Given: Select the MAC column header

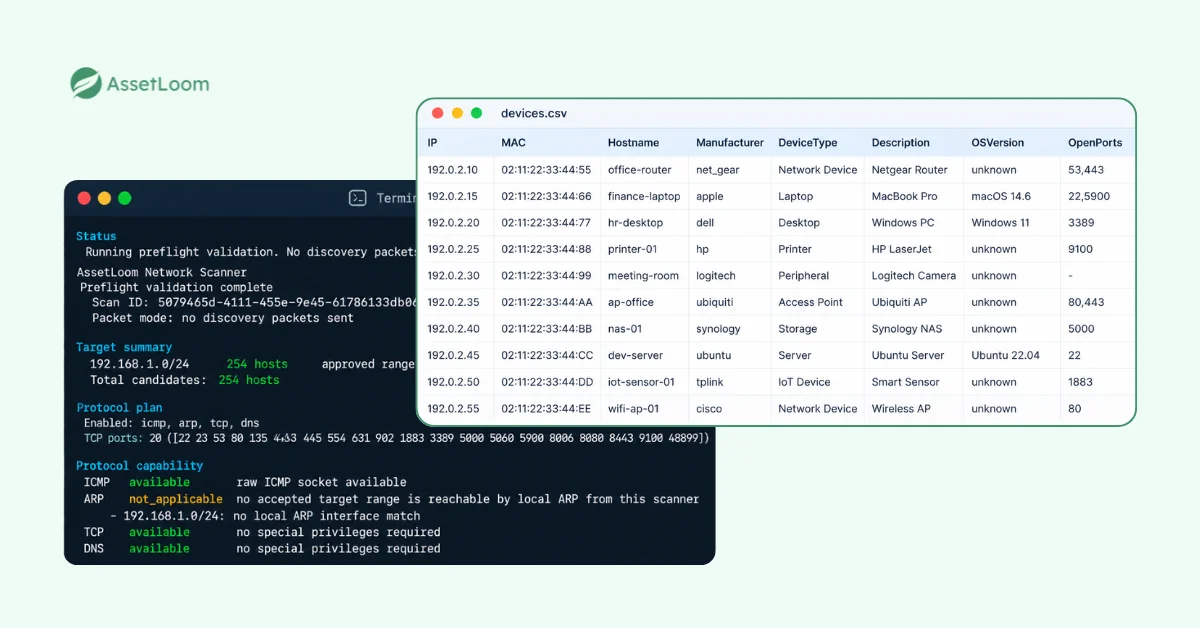Looking at the screenshot, I should [x=513, y=143].
